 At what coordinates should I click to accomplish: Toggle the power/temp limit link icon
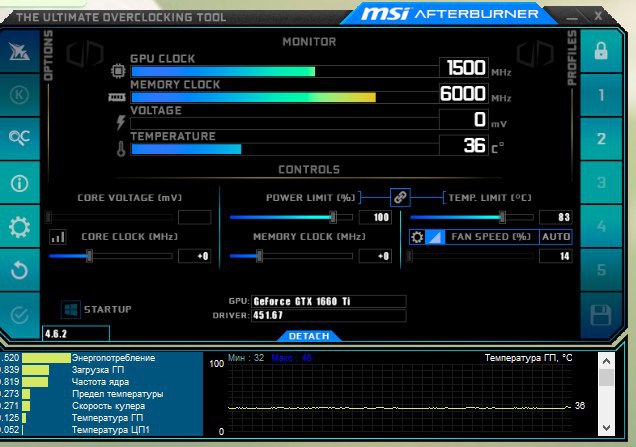coord(400,198)
